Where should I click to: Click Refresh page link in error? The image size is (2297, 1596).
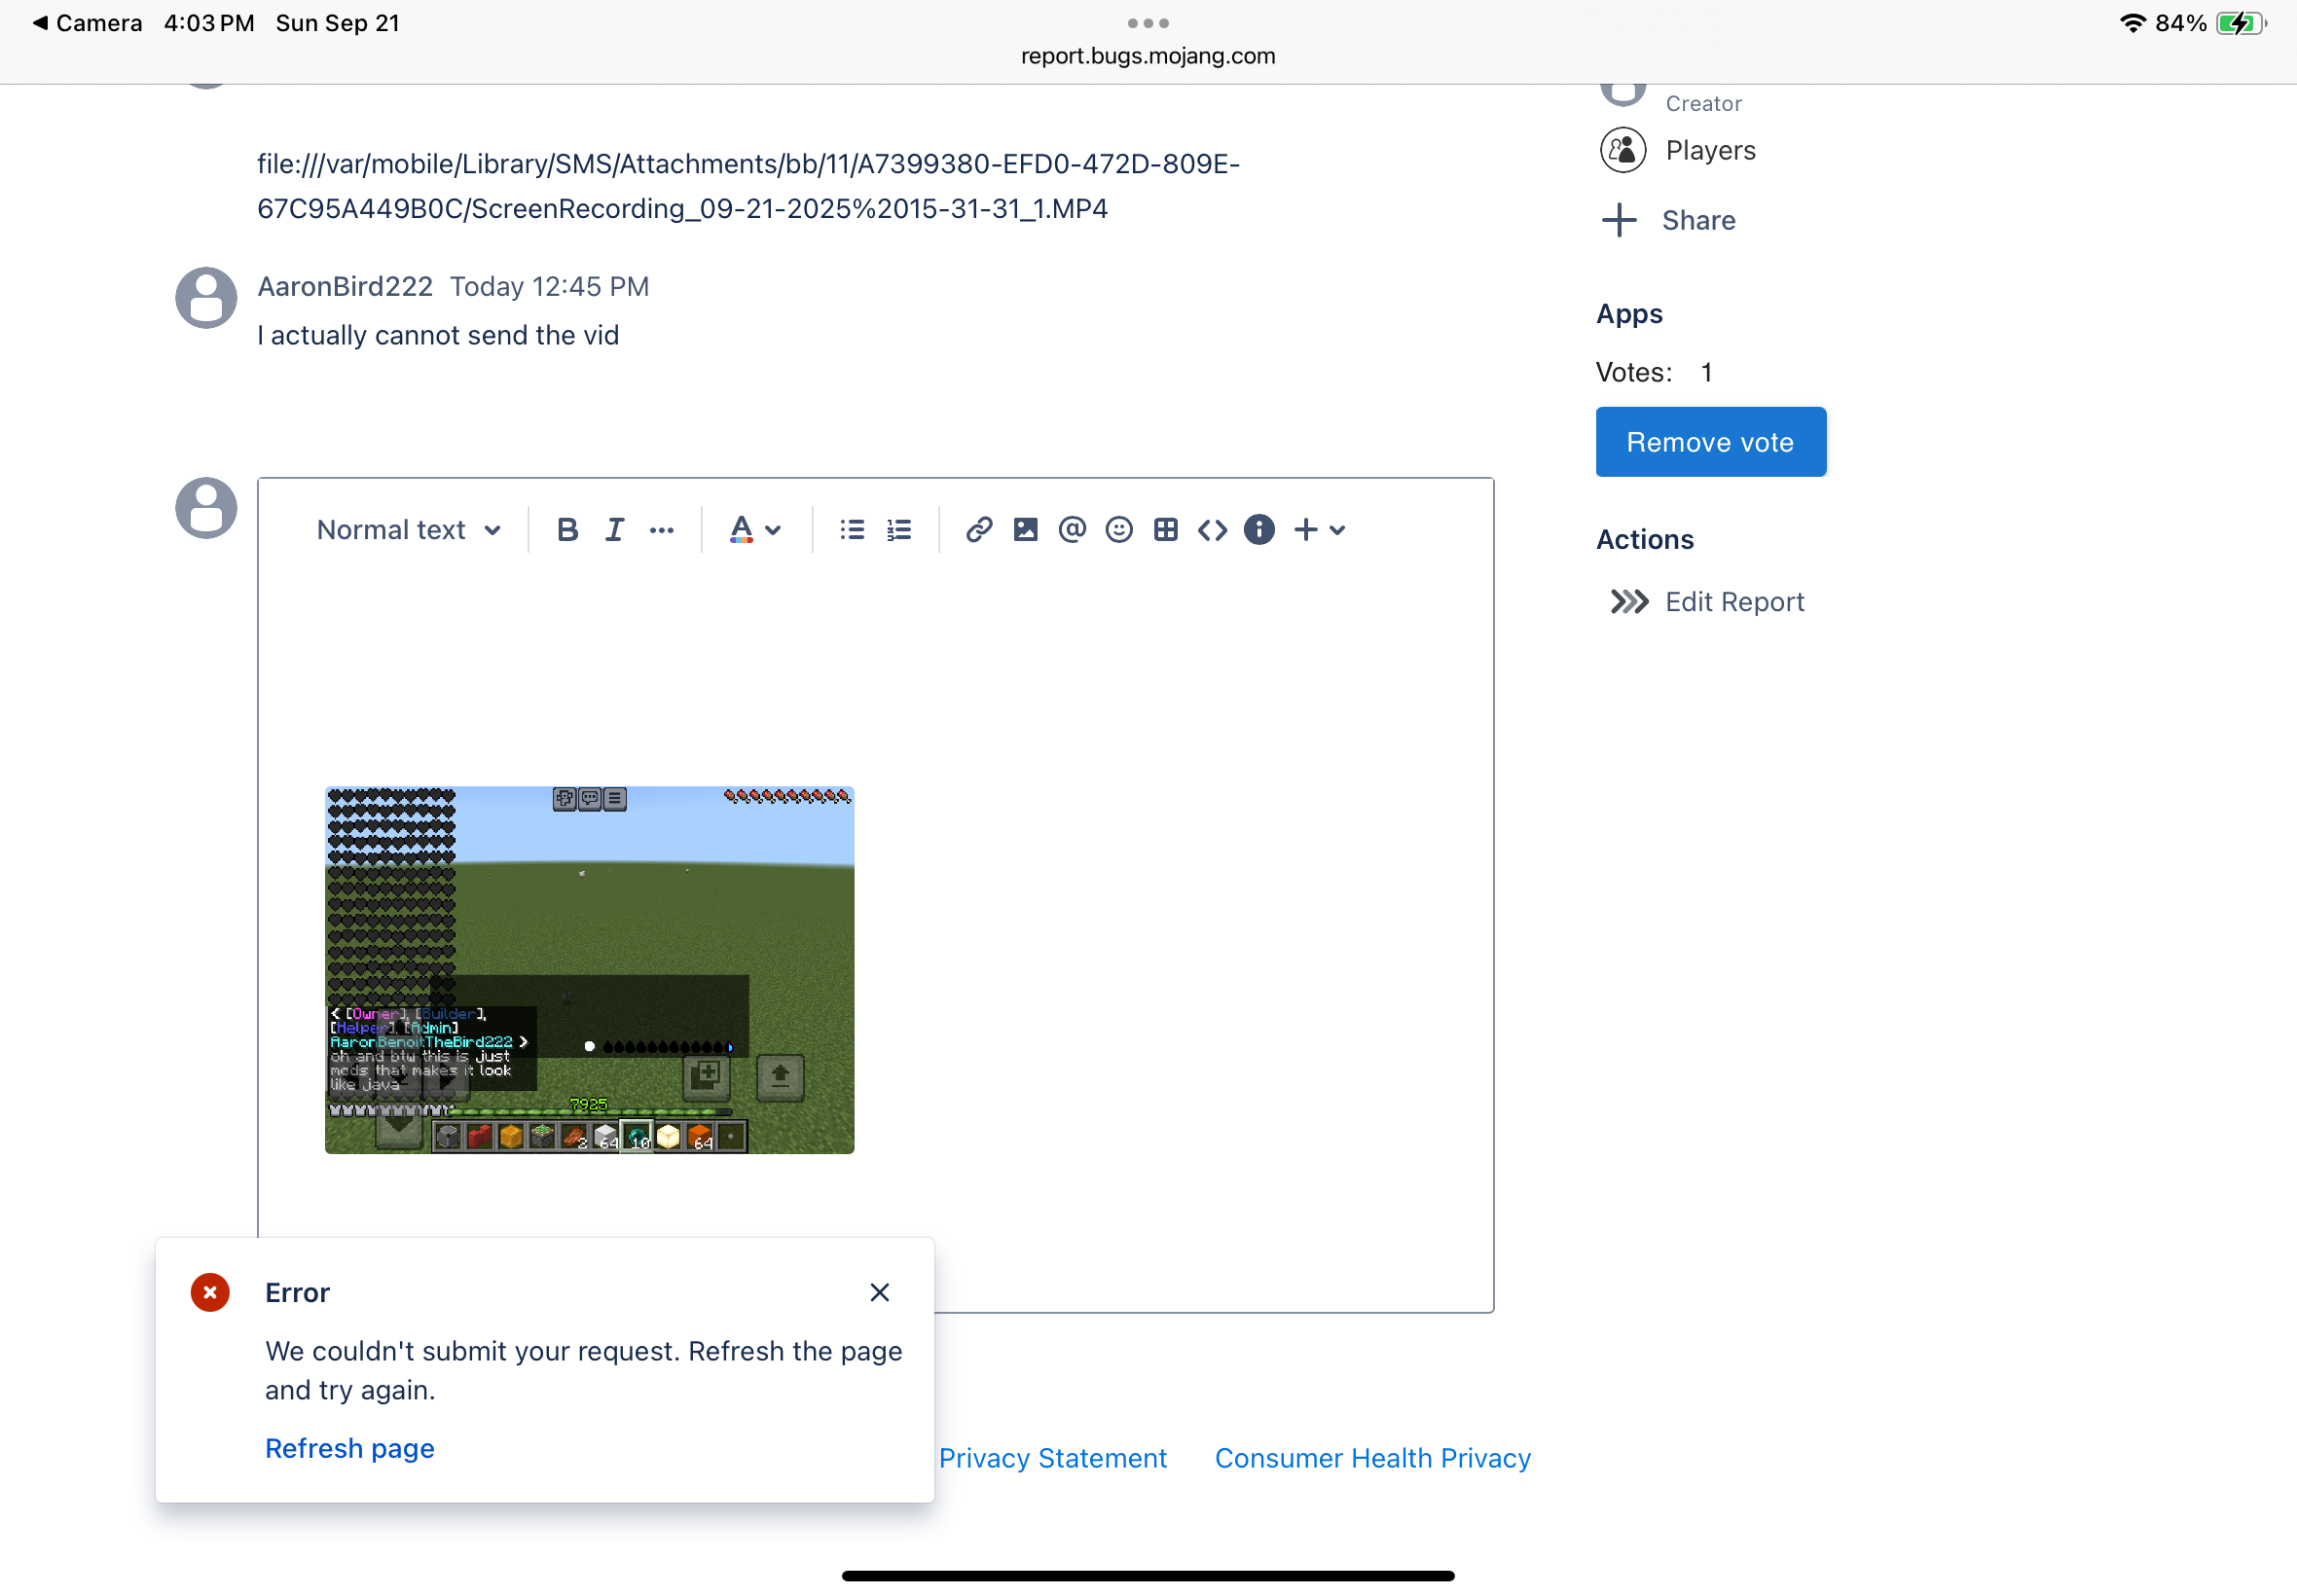pos(349,1448)
